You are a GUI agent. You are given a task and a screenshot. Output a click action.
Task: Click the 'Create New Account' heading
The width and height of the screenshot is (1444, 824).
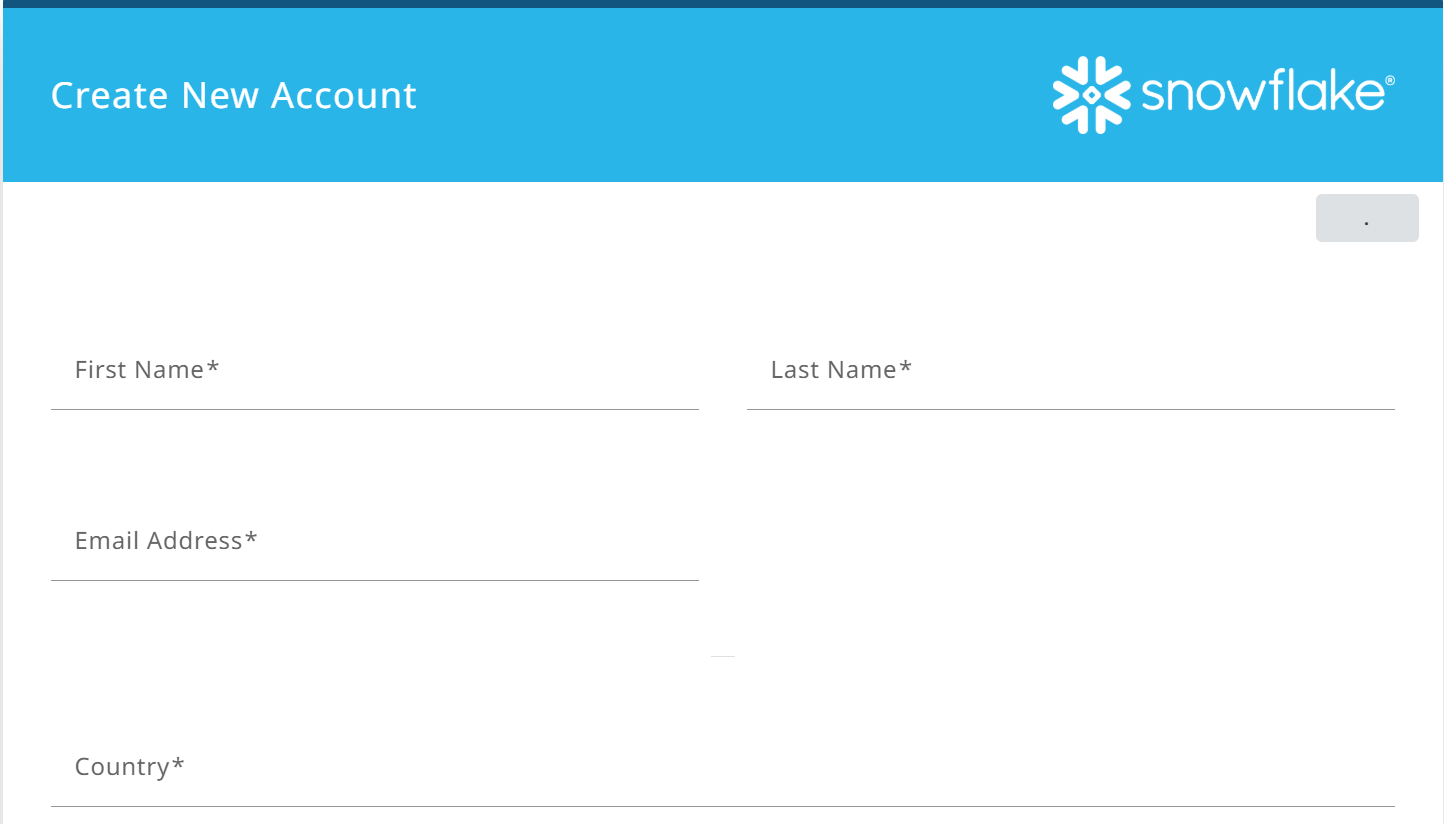click(234, 96)
